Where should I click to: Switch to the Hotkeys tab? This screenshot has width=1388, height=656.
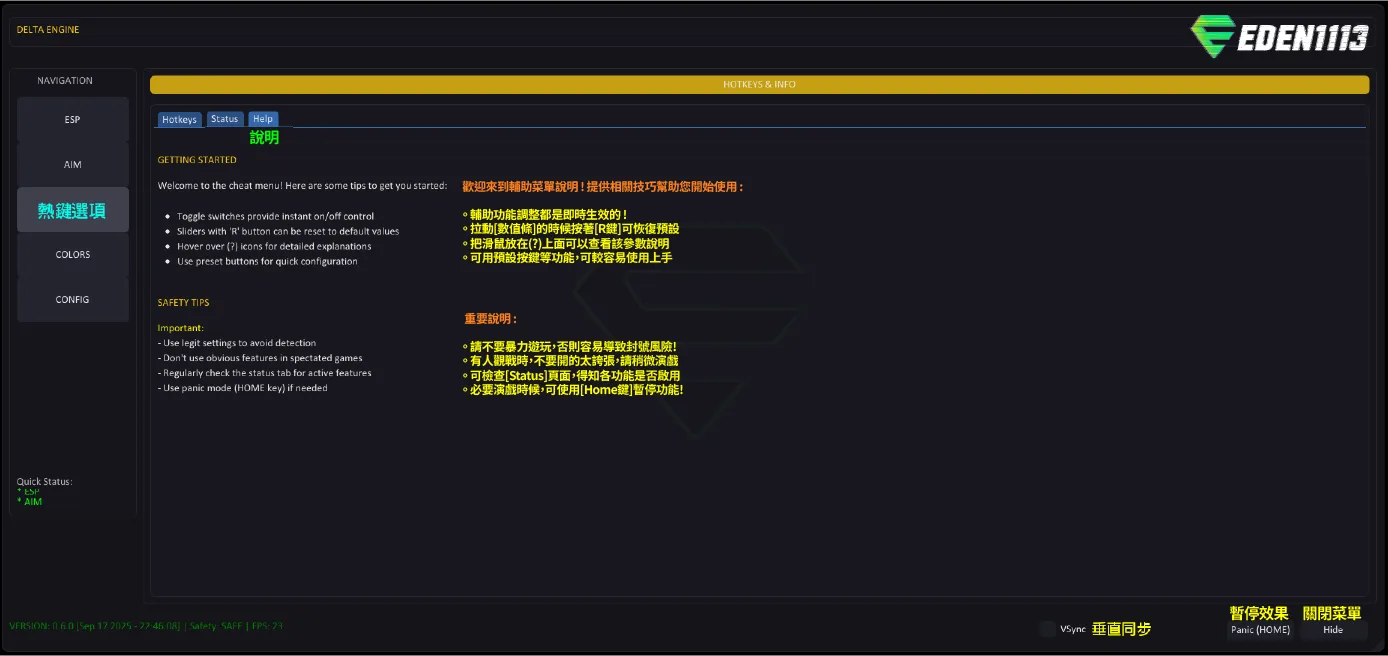179,119
